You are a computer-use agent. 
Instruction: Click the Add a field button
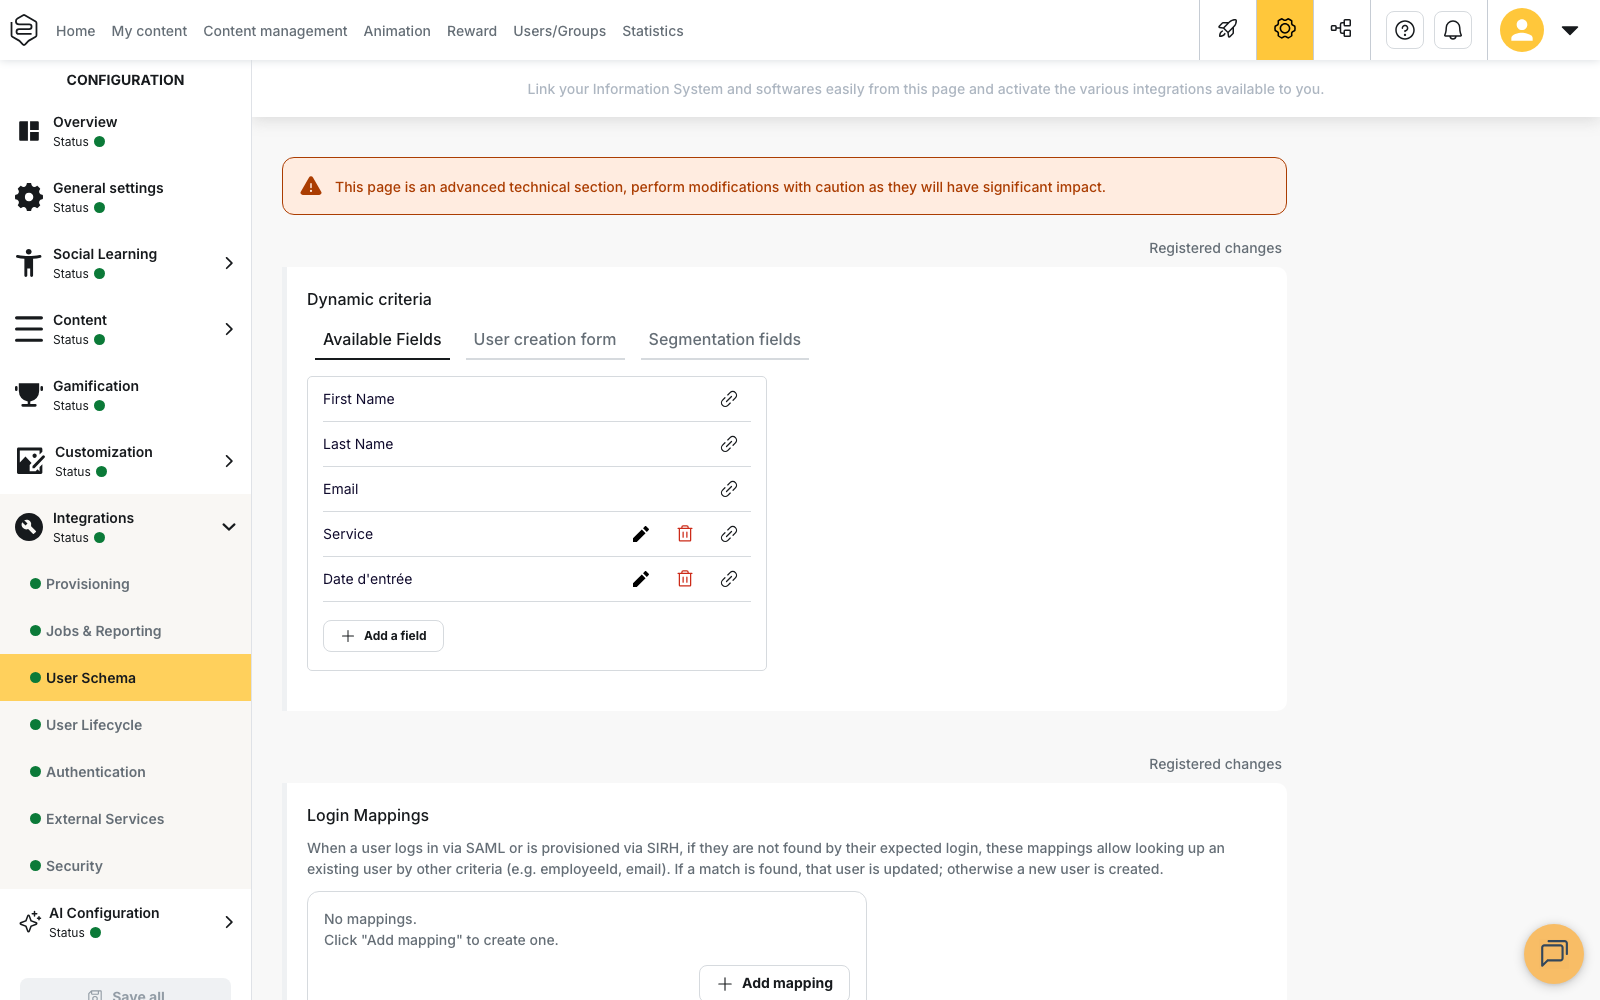383,636
